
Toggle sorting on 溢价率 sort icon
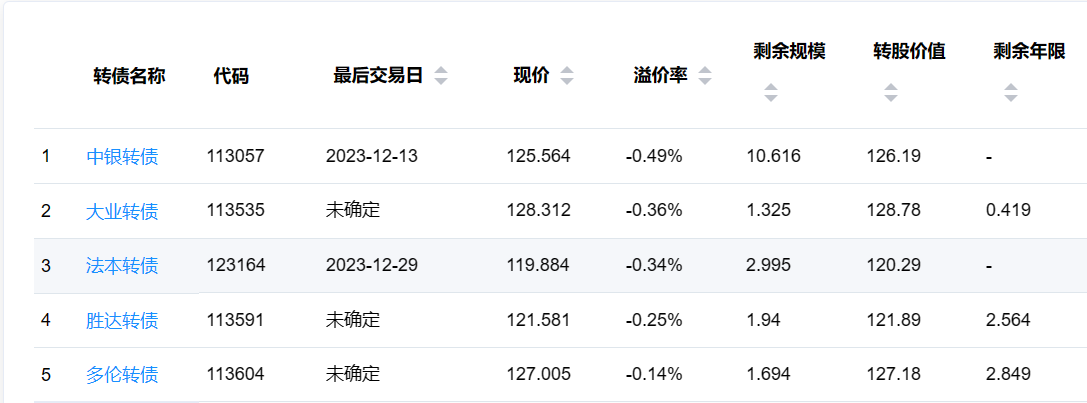pyautogui.click(x=705, y=76)
